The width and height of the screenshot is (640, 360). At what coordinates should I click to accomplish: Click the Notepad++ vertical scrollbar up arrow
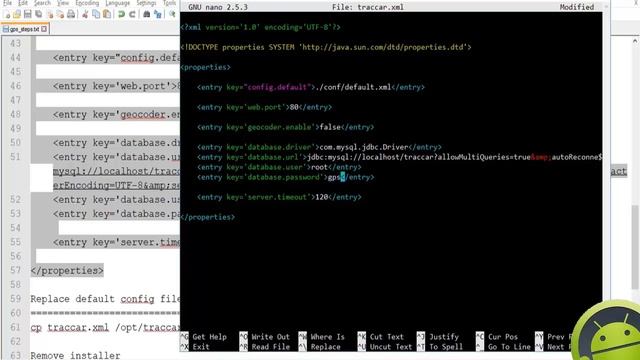click(x=635, y=41)
